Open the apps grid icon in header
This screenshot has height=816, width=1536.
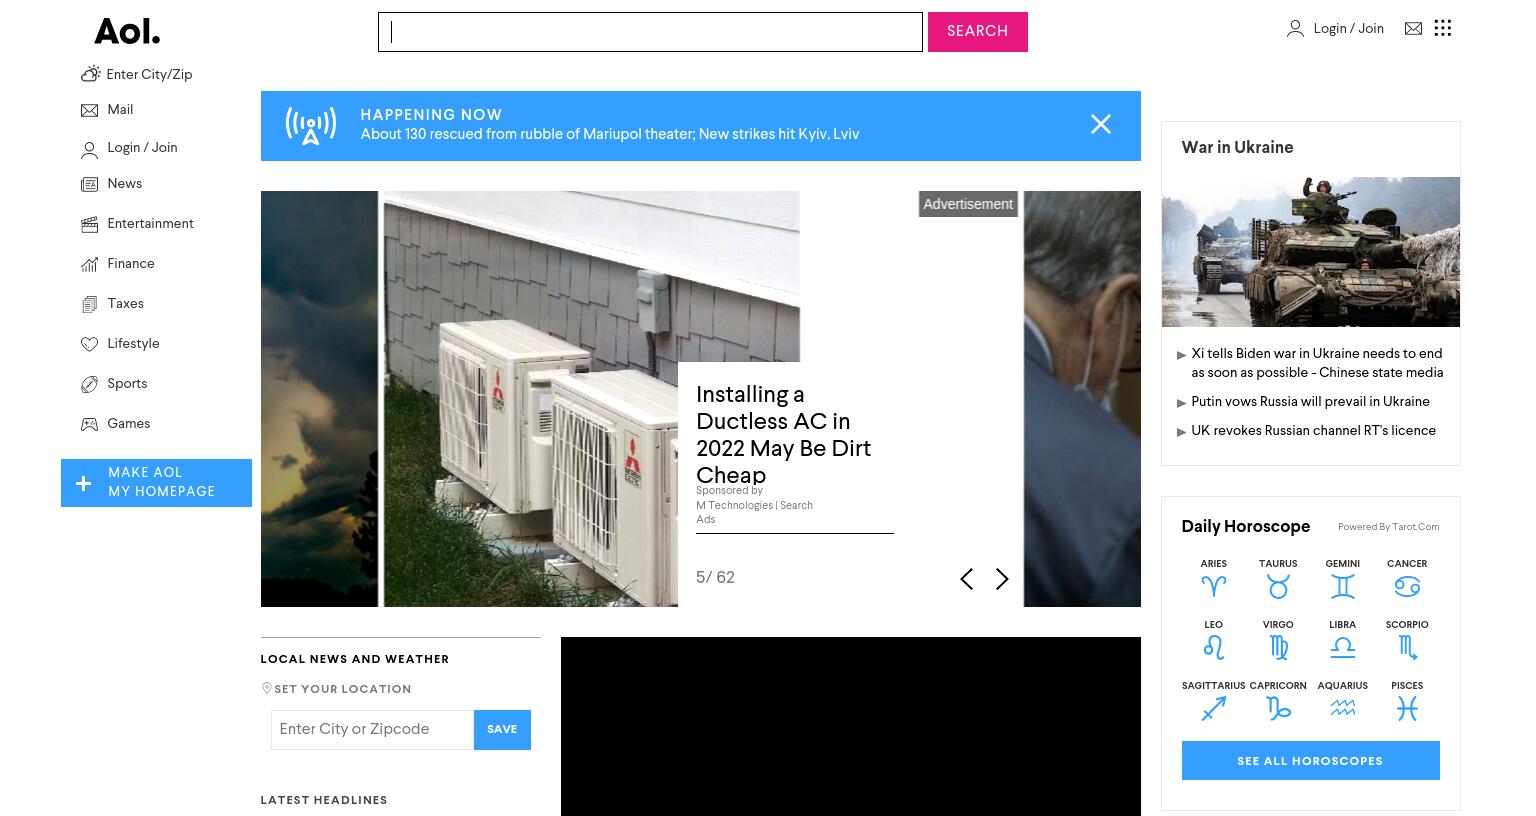[x=1442, y=28]
